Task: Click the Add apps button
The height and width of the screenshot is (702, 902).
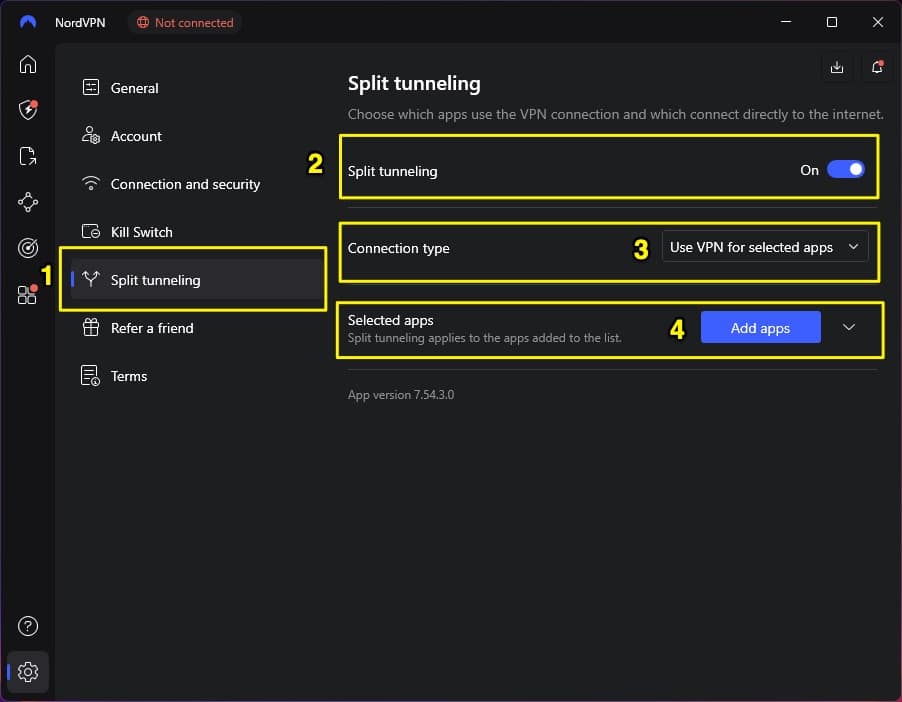Action: pos(760,327)
